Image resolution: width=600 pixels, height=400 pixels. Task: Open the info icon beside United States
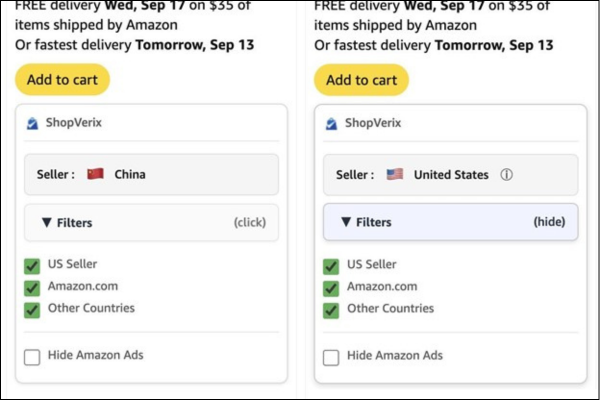pos(506,174)
